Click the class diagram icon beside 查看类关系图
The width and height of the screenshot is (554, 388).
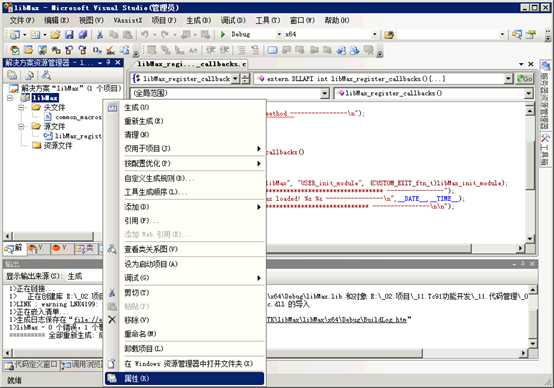point(112,249)
